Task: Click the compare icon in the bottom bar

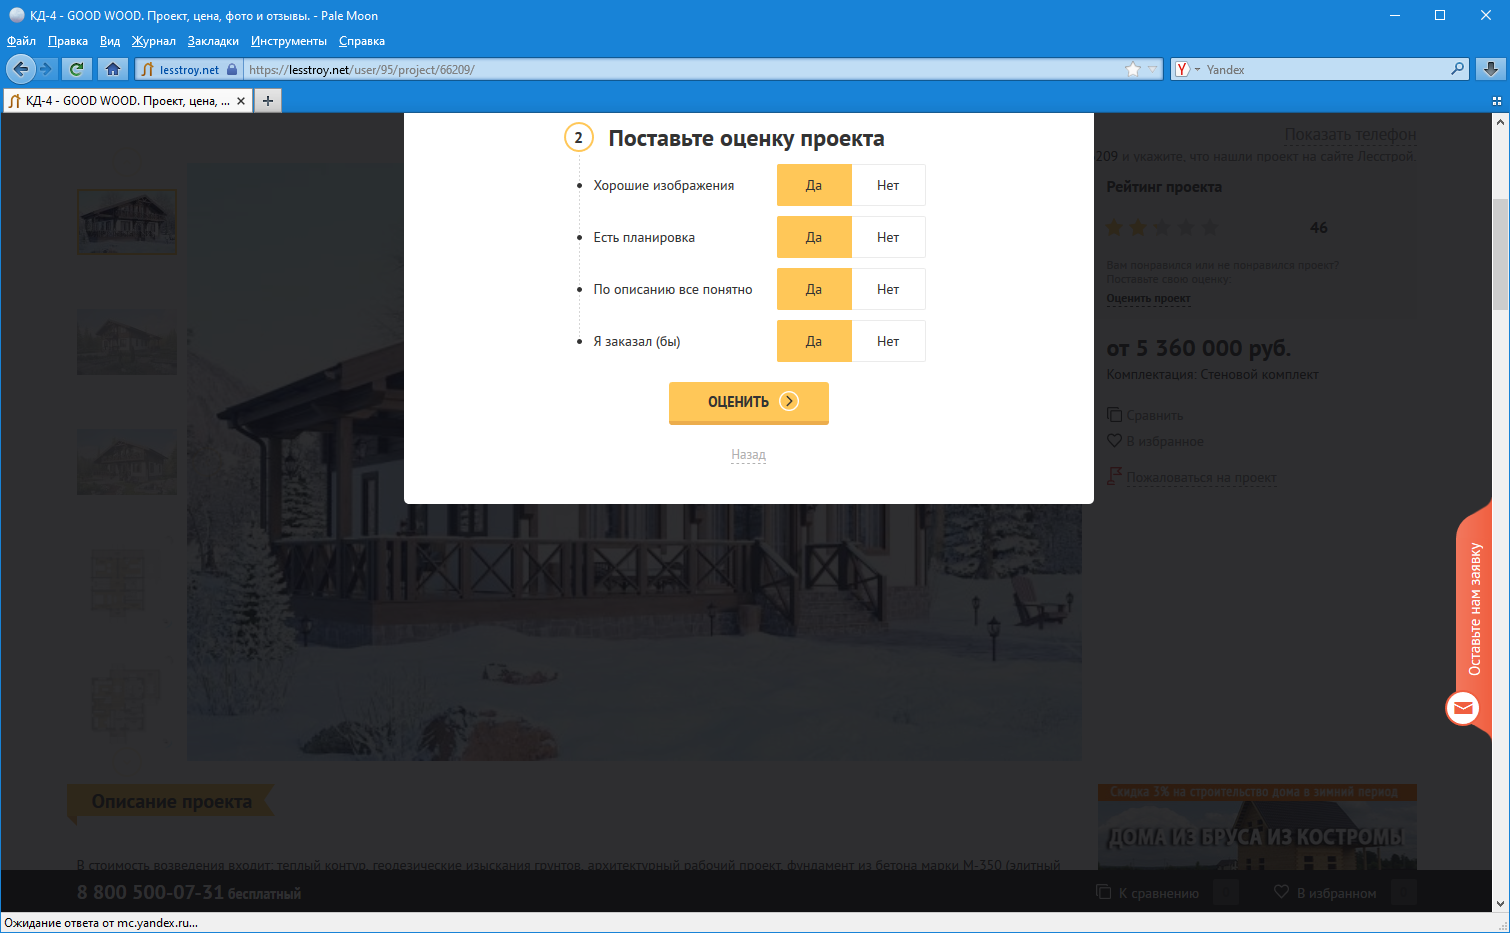Action: point(1104,892)
